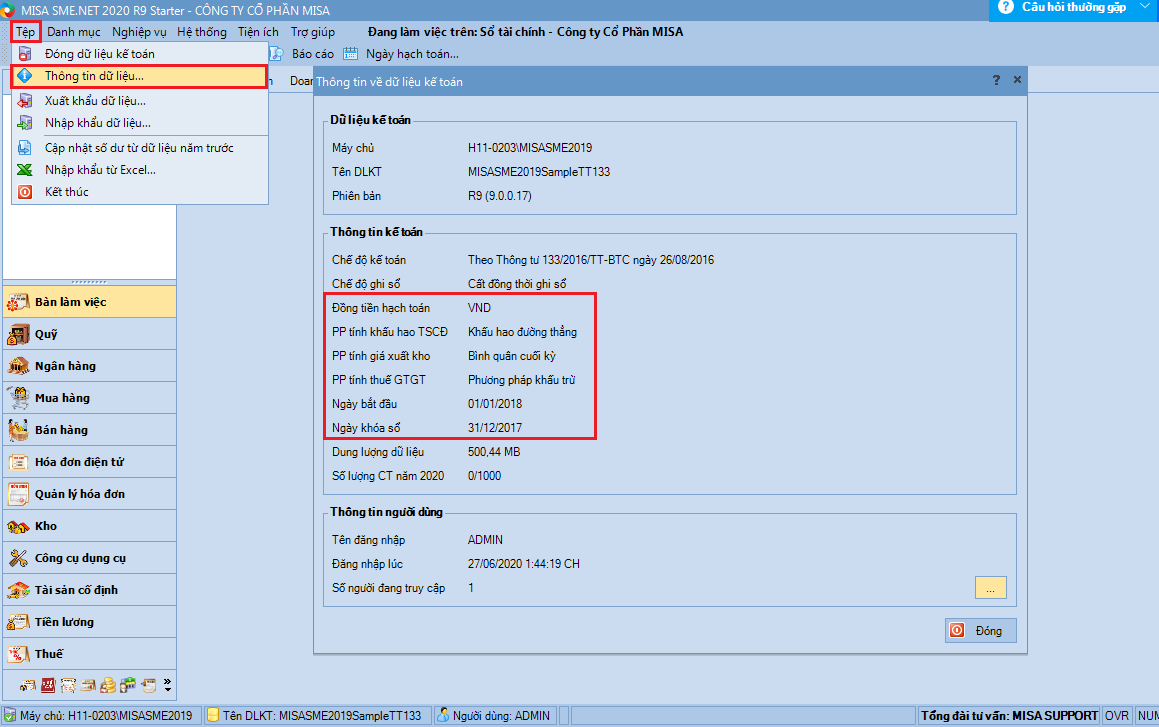Open the Mua hàng module
Viewport: 1159px width, 727px height.
coord(89,398)
